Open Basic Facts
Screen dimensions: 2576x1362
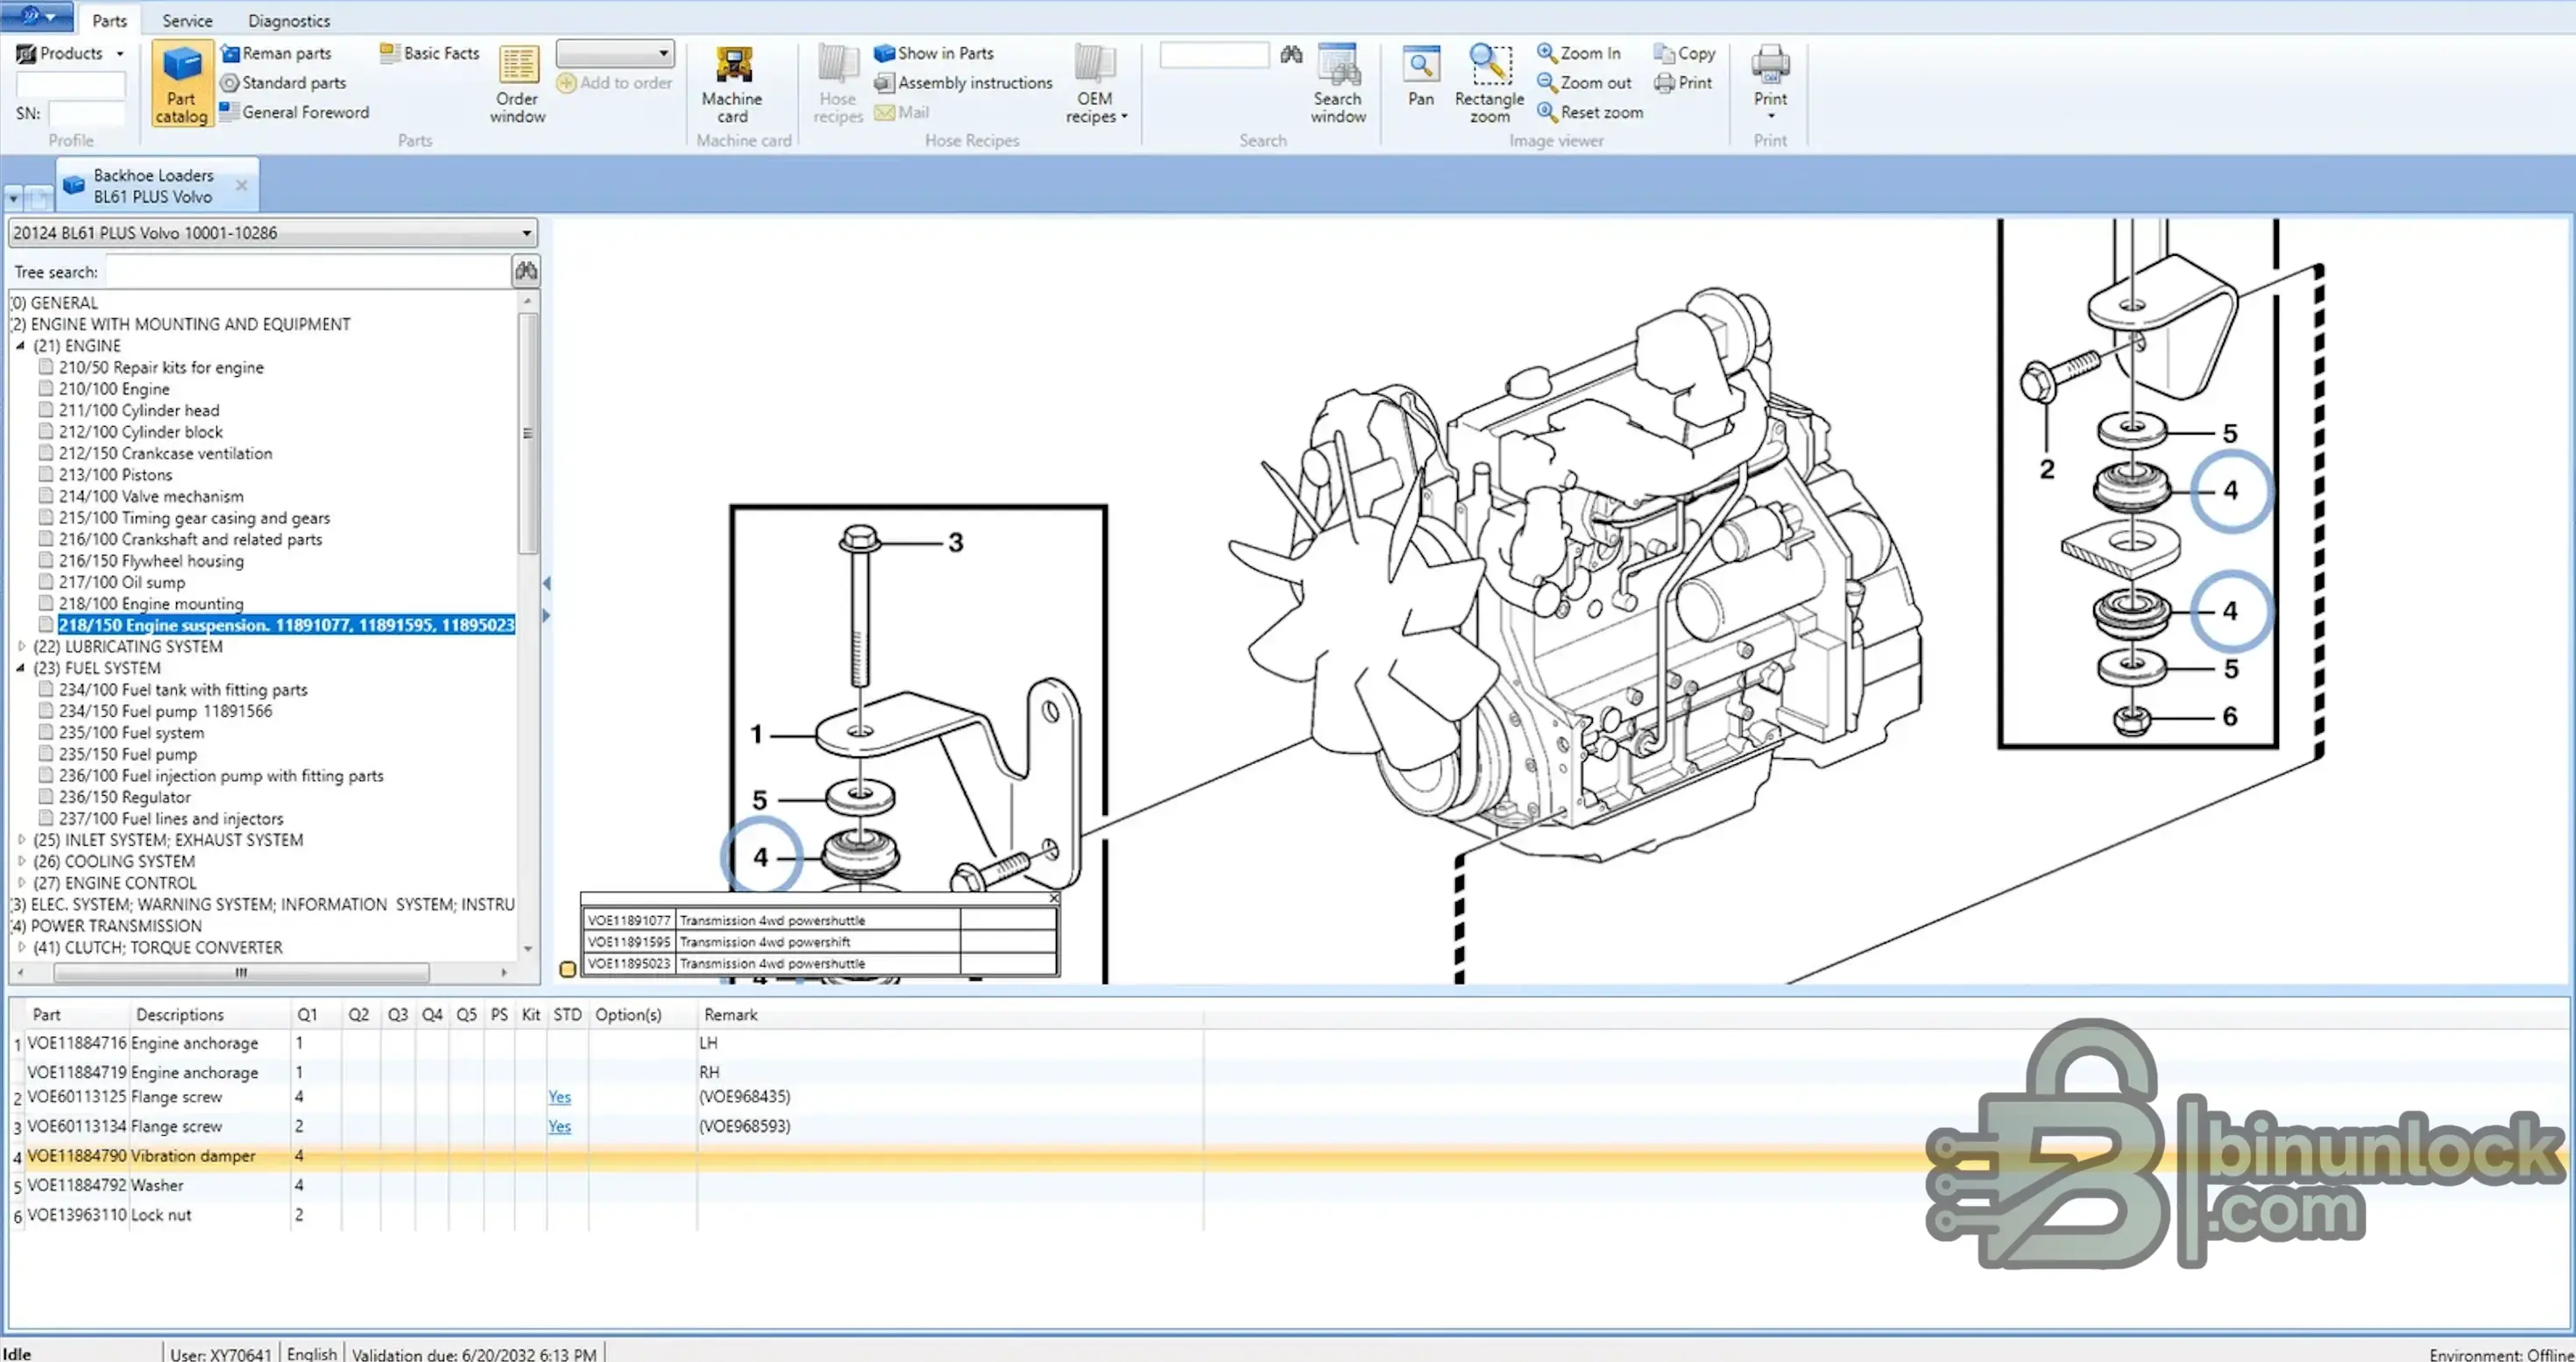pos(430,53)
